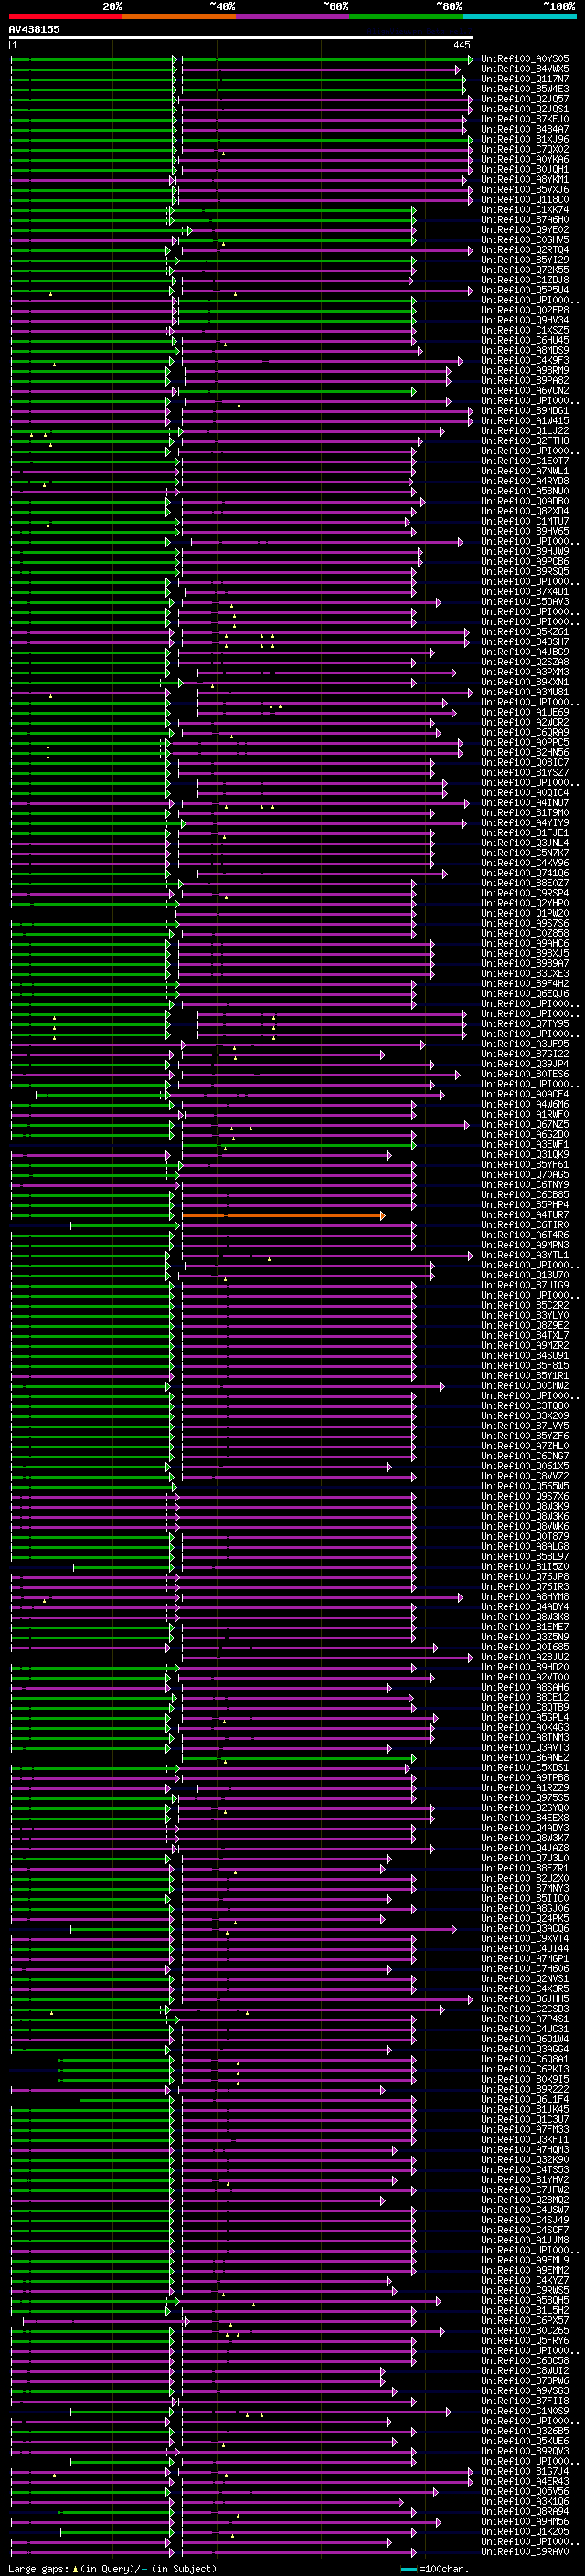Open hit UniRef100_B5W4E3

click(x=525, y=89)
